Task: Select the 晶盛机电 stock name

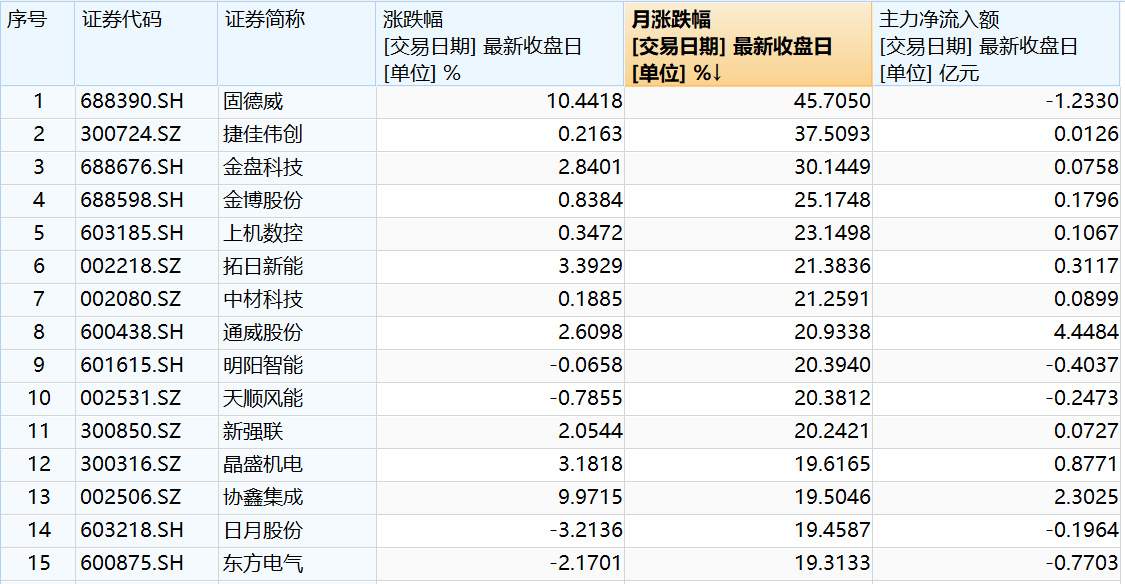Action: 263,464
